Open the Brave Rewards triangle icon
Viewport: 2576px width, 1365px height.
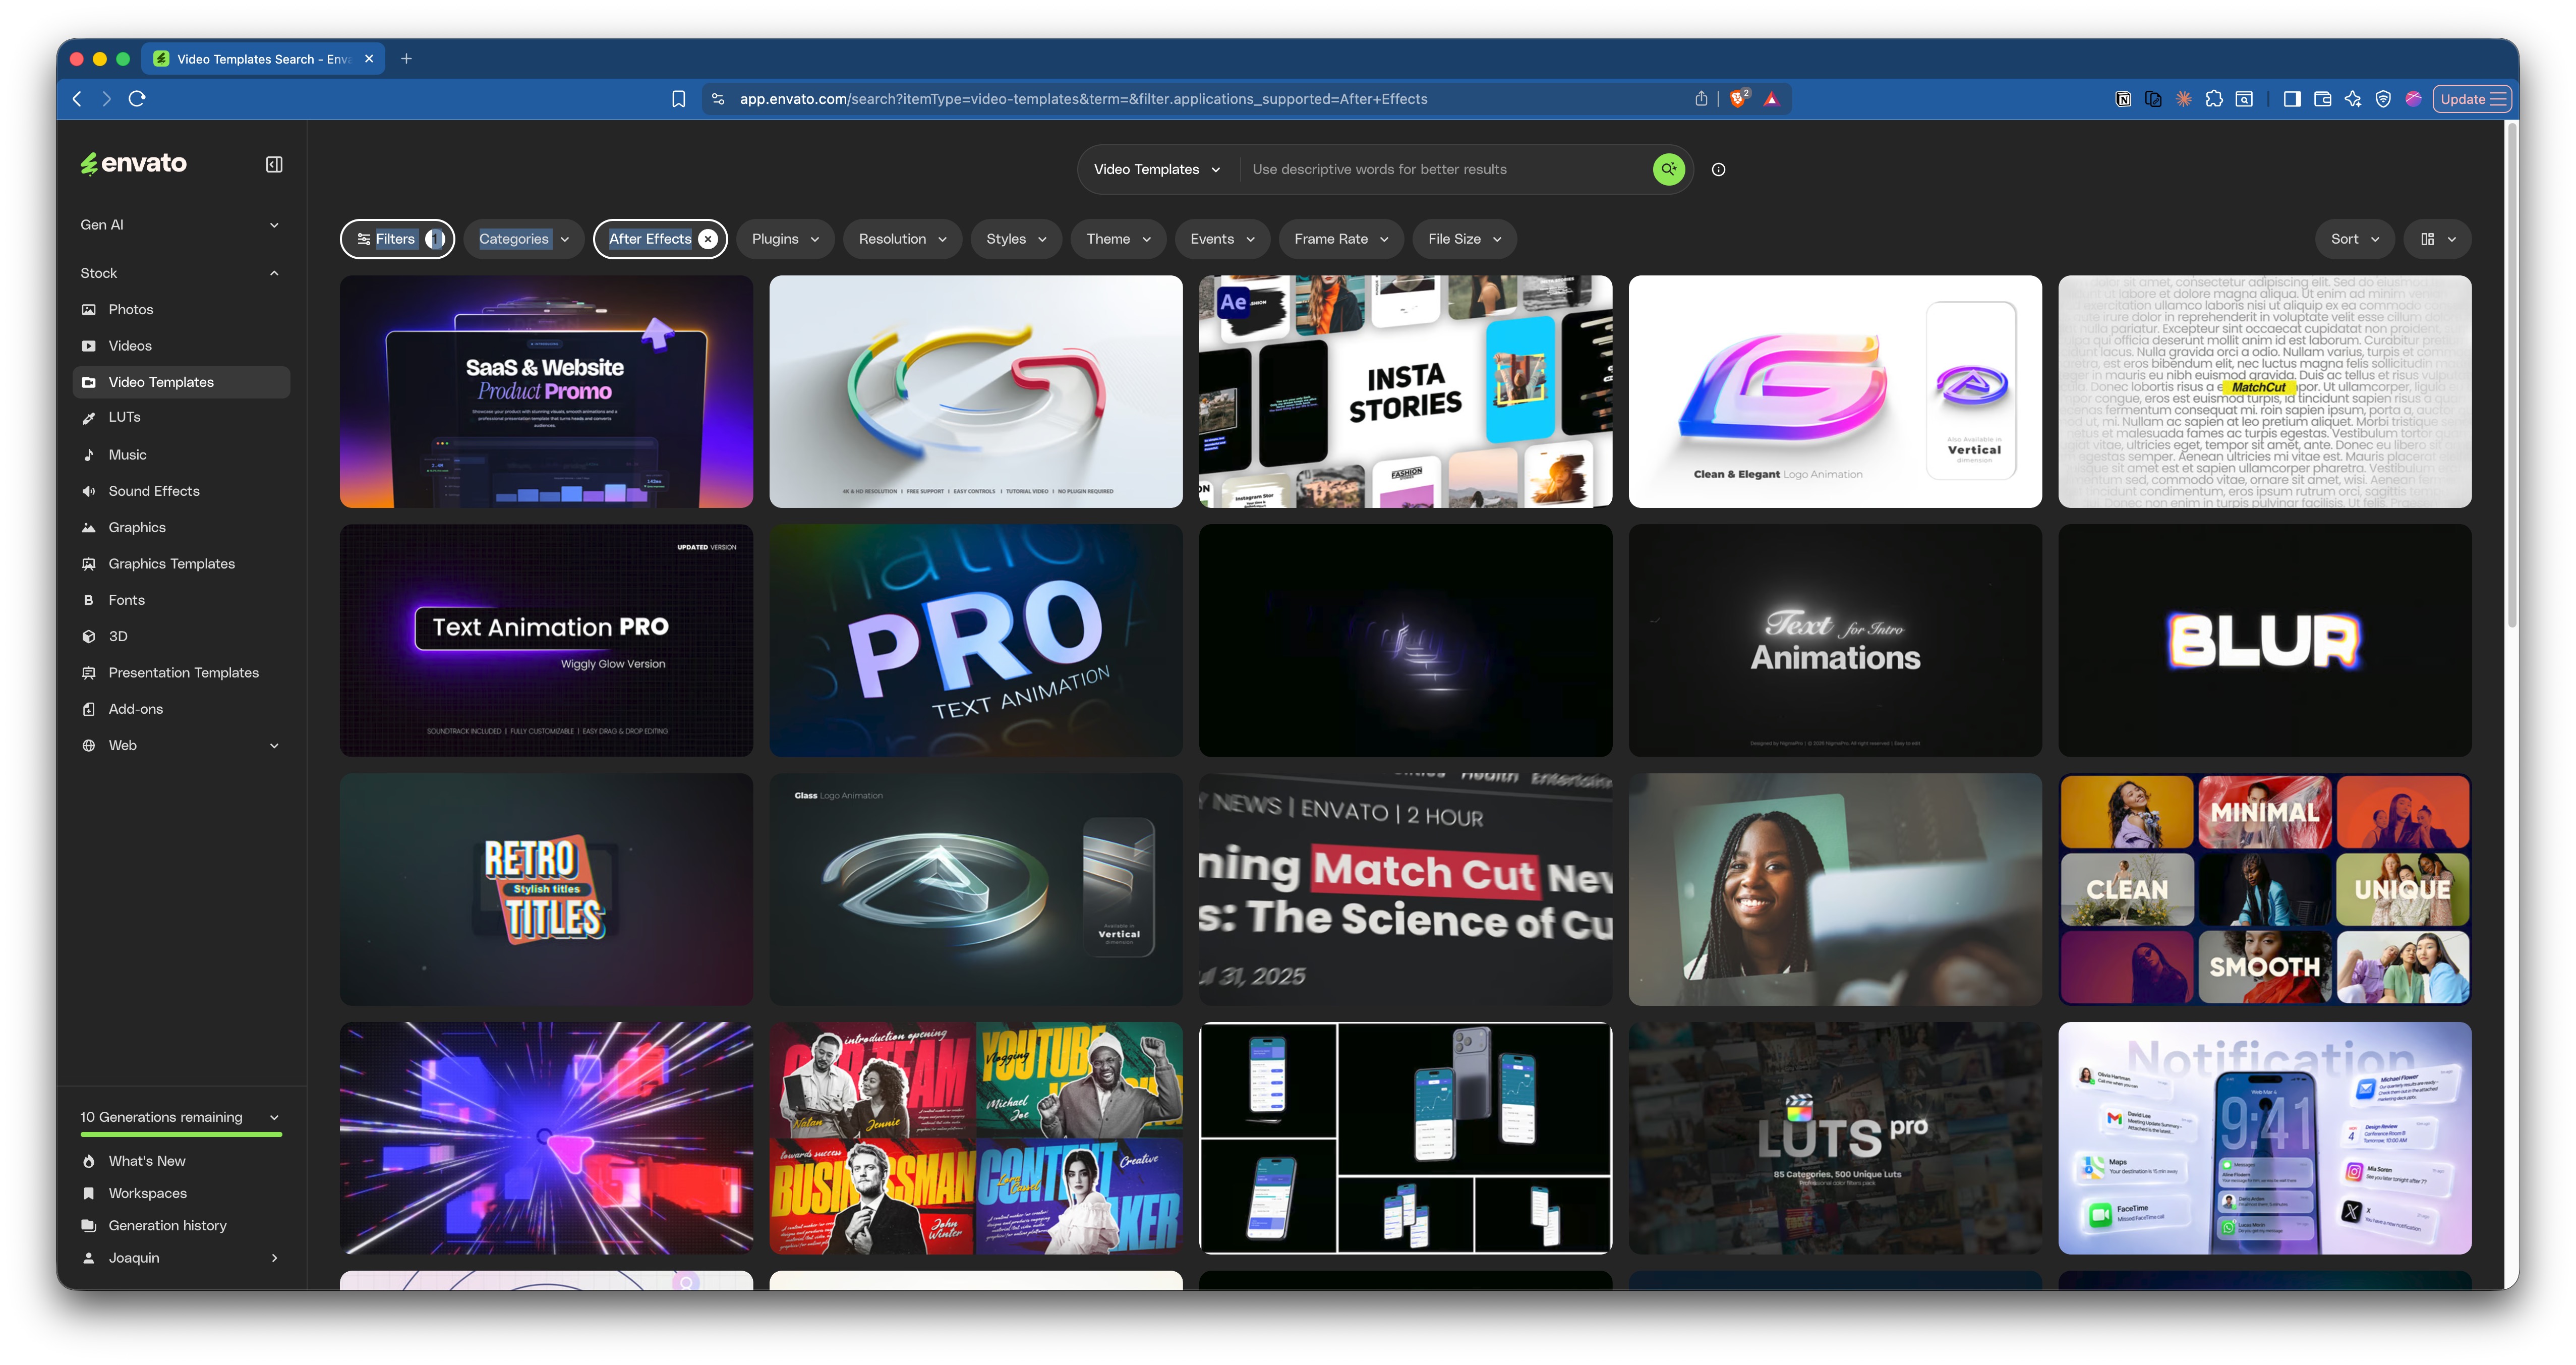[x=1771, y=98]
